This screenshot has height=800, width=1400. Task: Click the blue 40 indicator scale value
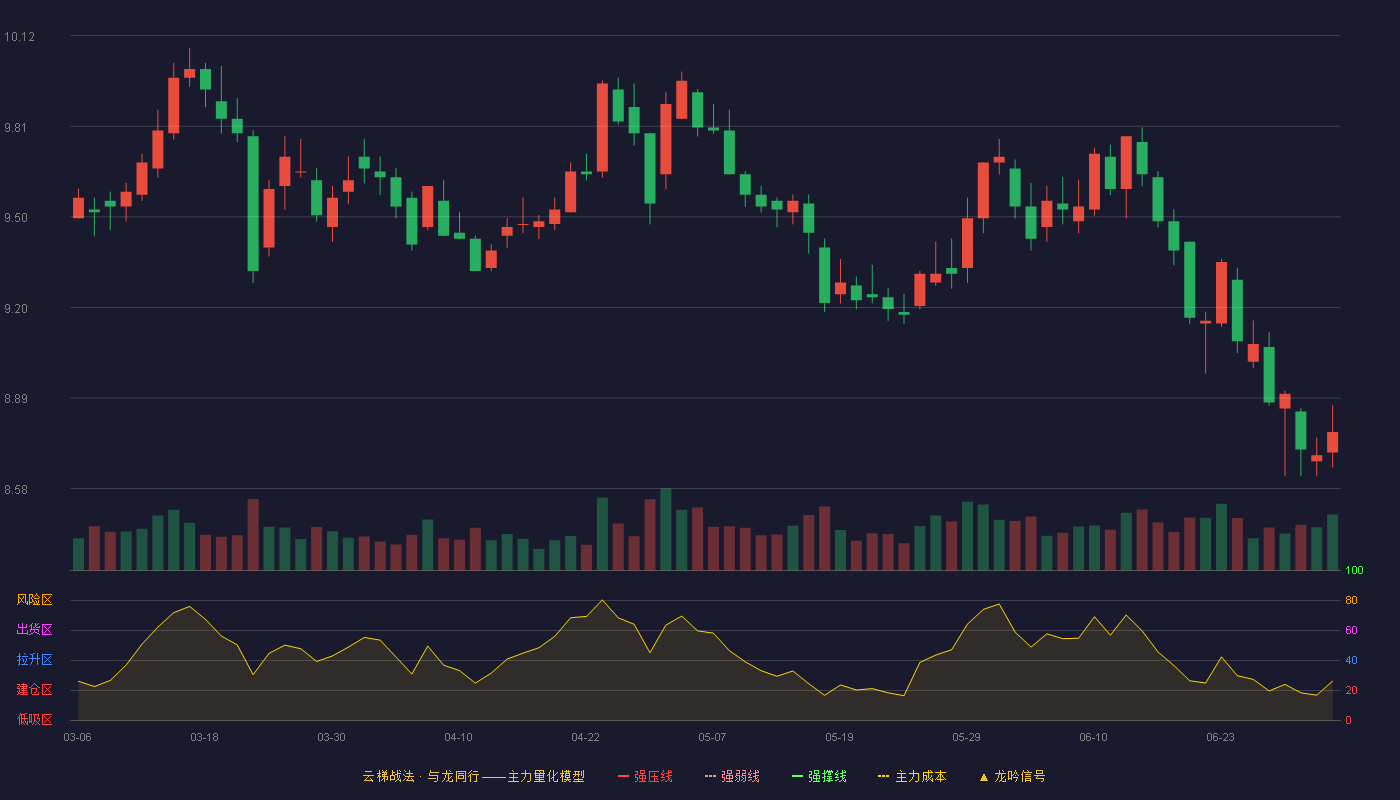(x=1351, y=661)
